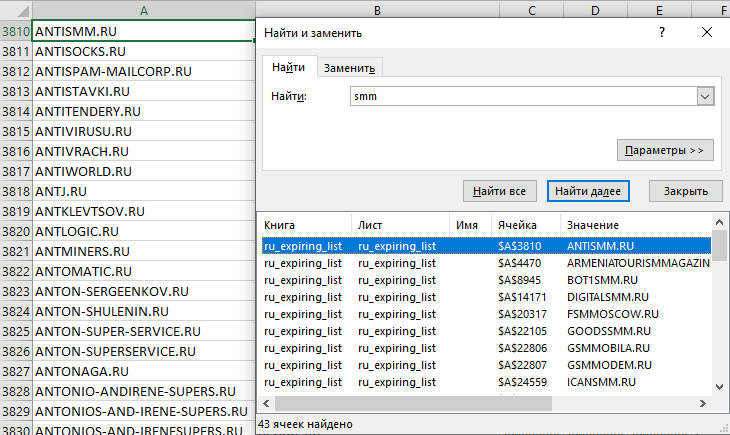730x435 pixels.
Task: Click the search text field containing smm
Action: (x=520, y=96)
